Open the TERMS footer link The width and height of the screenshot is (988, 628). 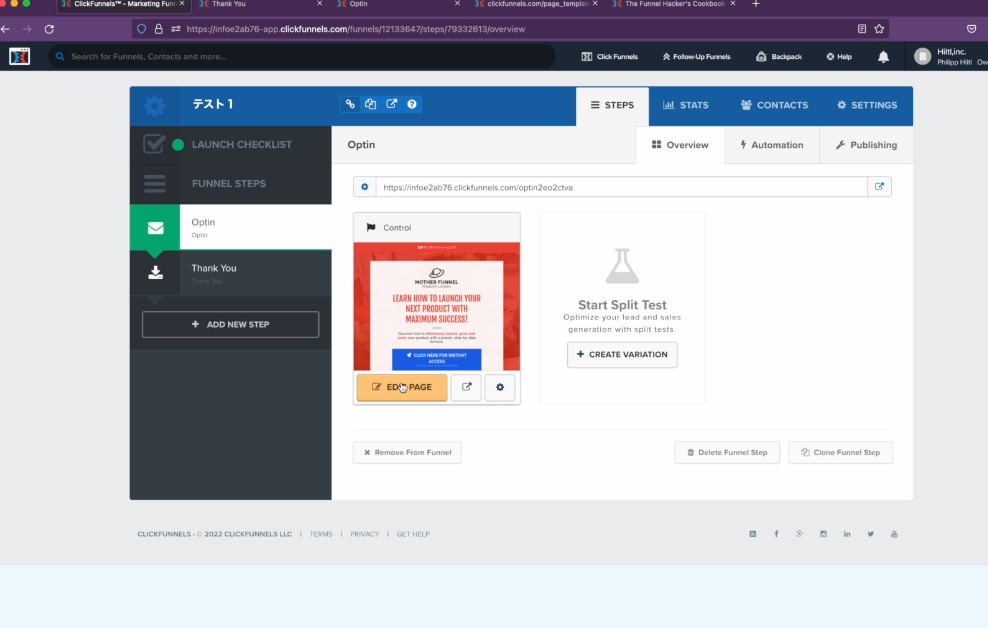pyautogui.click(x=321, y=534)
